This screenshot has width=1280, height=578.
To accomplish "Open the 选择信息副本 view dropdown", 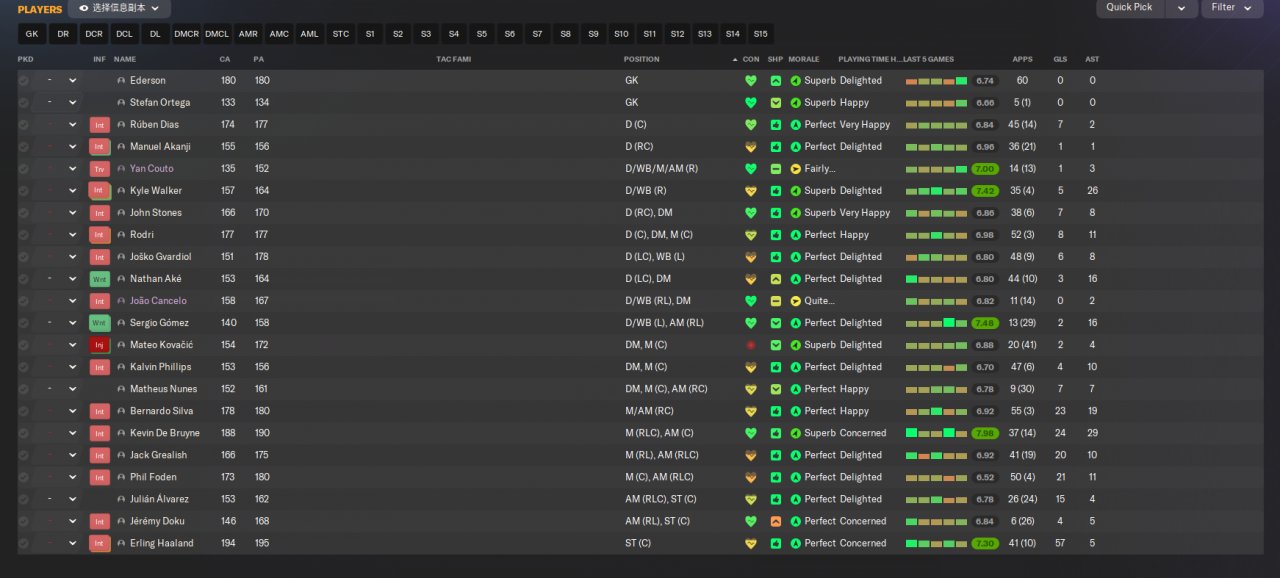I will [x=119, y=8].
